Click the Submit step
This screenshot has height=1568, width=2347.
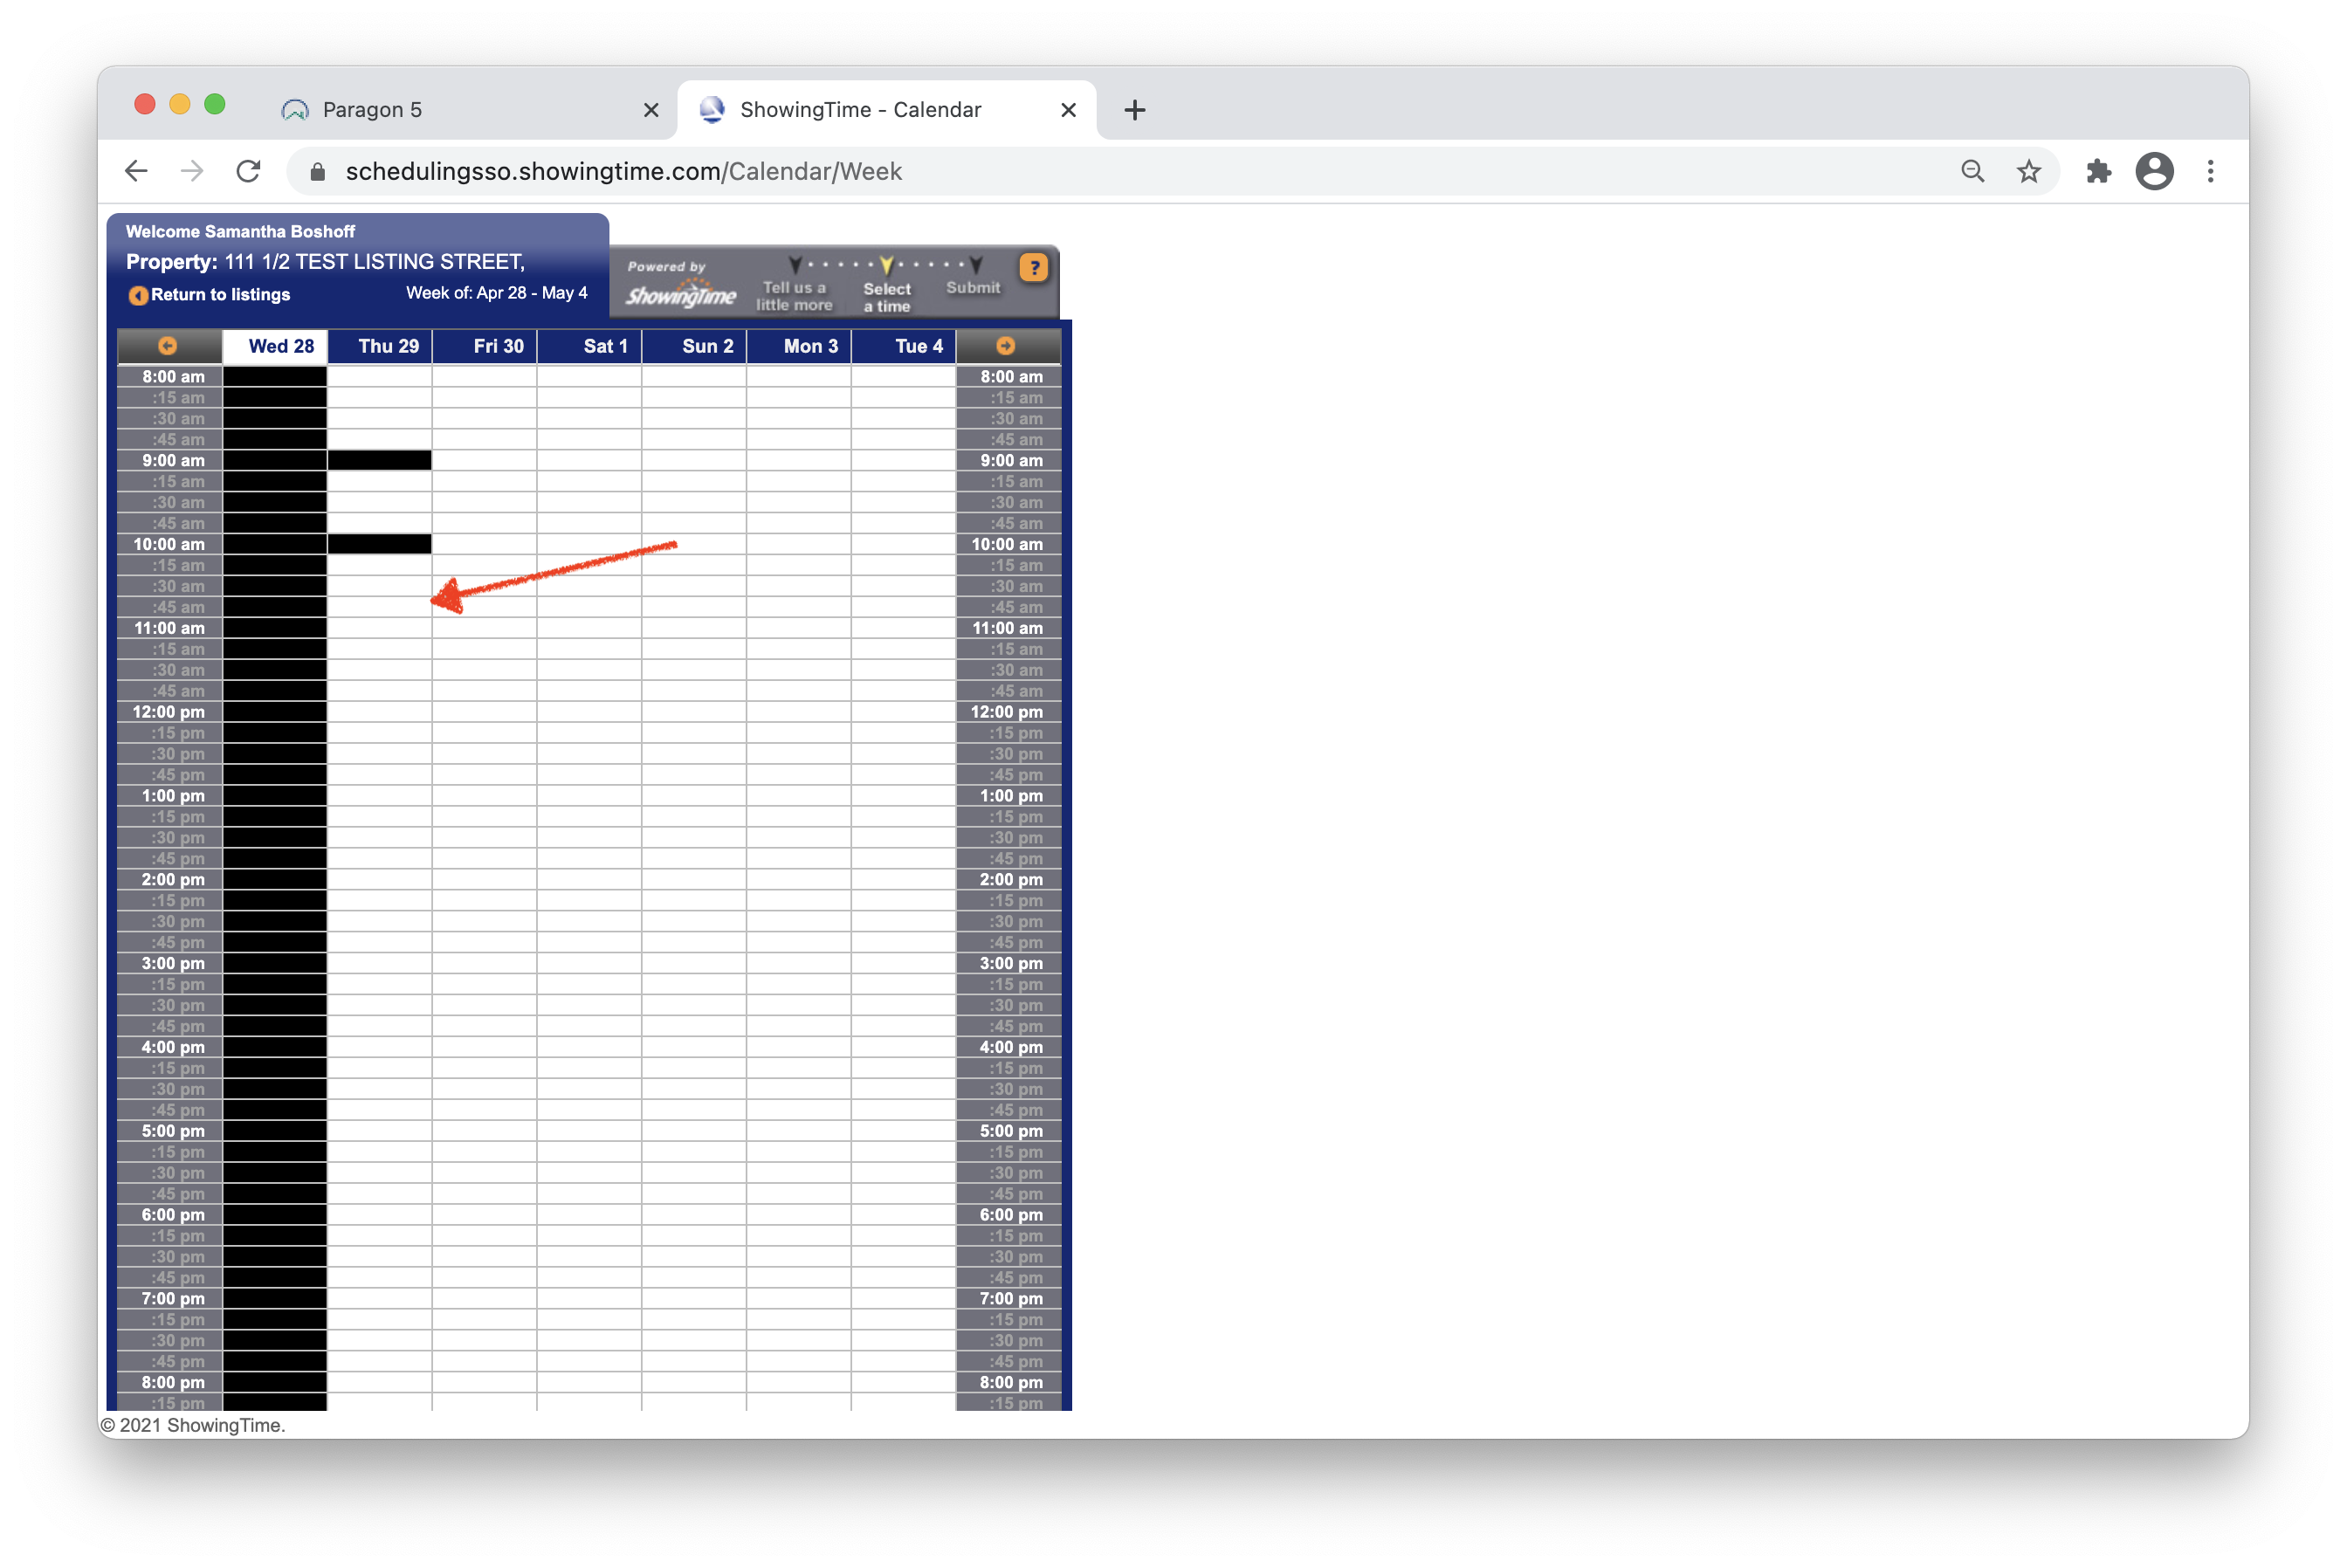[x=973, y=288]
